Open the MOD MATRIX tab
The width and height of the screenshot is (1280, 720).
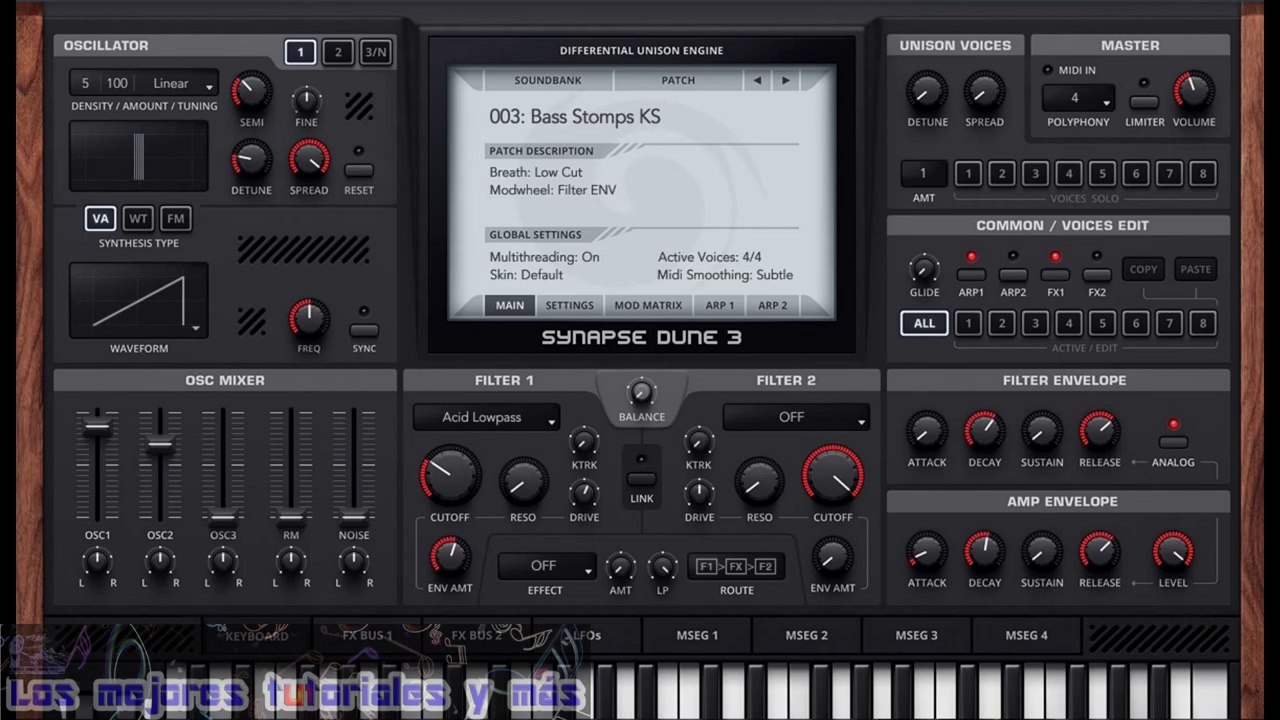coord(648,305)
